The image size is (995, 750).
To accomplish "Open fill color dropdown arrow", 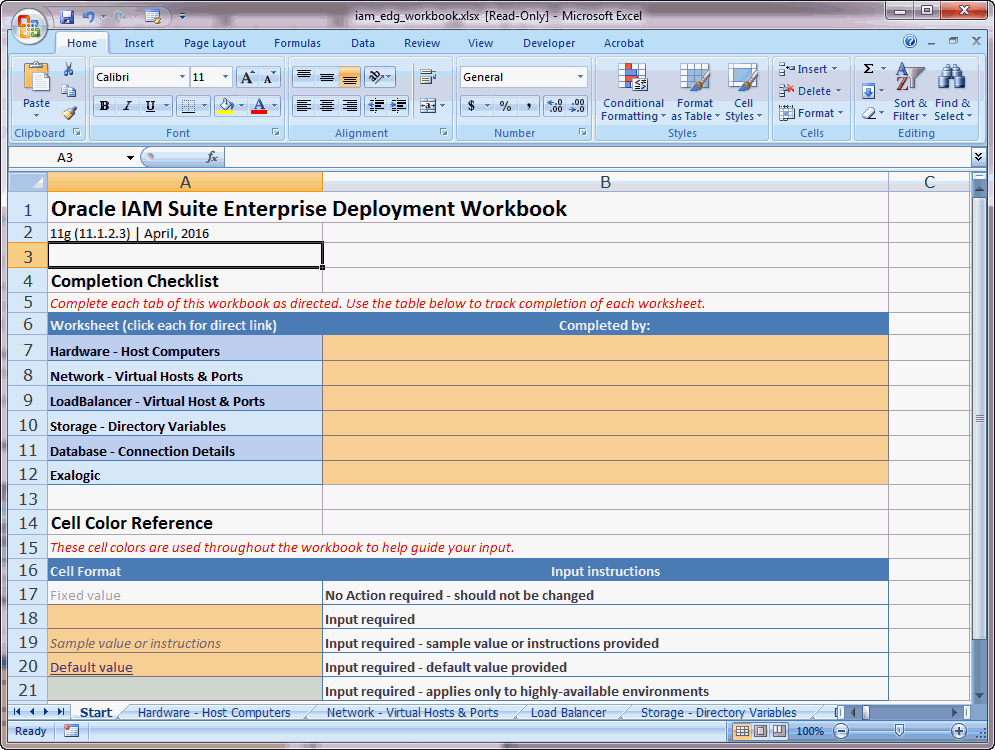I will [241, 106].
